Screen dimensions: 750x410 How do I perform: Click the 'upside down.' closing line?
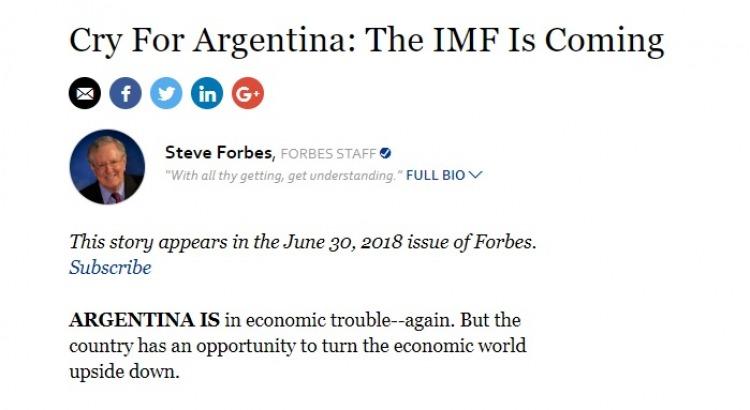pos(124,372)
